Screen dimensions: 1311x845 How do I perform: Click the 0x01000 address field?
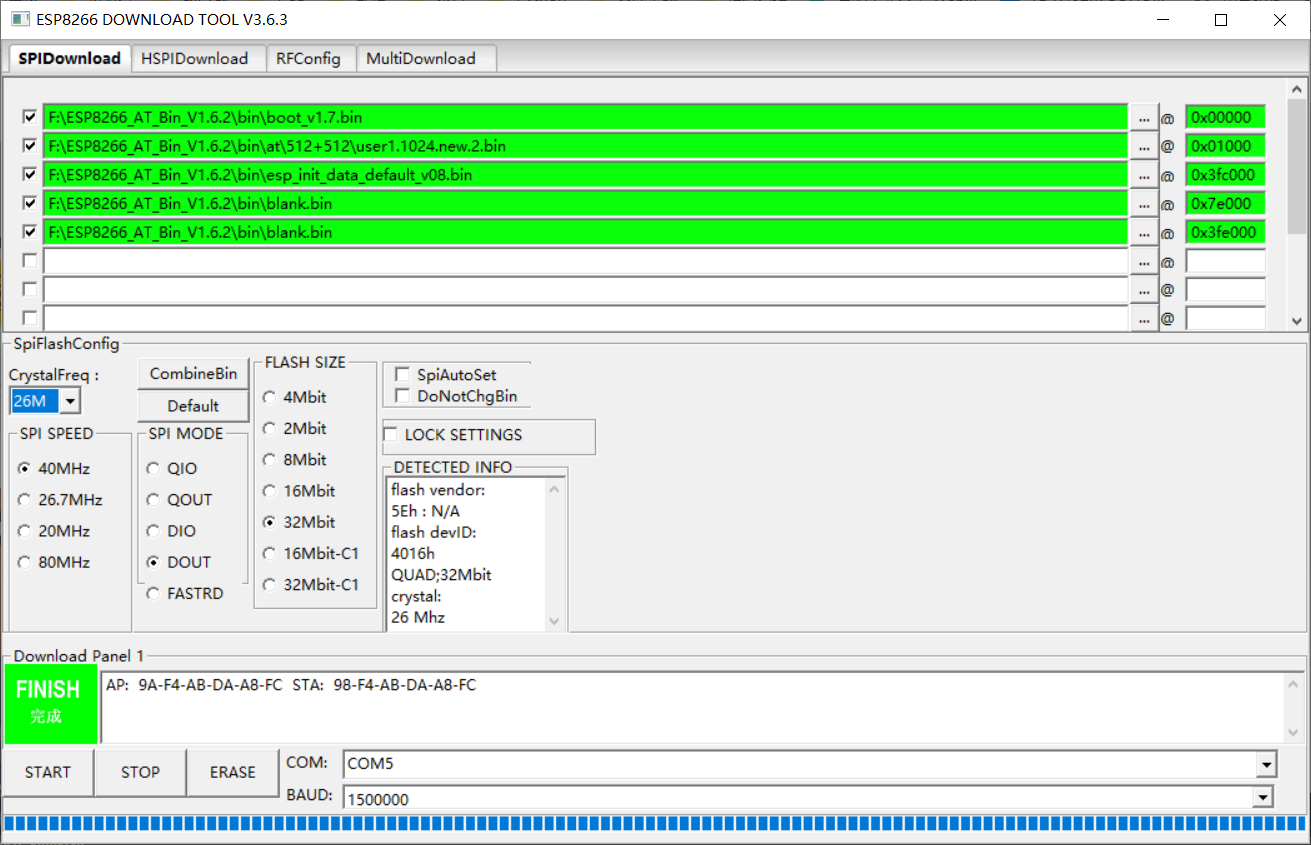click(1225, 146)
